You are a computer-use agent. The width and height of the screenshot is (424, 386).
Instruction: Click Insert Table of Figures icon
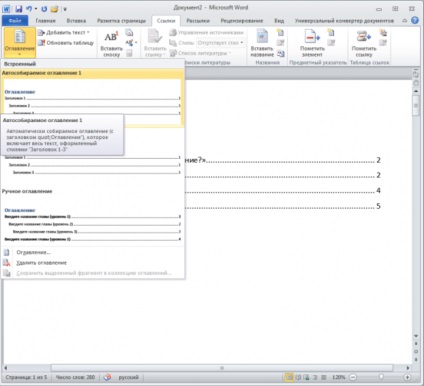(280, 33)
